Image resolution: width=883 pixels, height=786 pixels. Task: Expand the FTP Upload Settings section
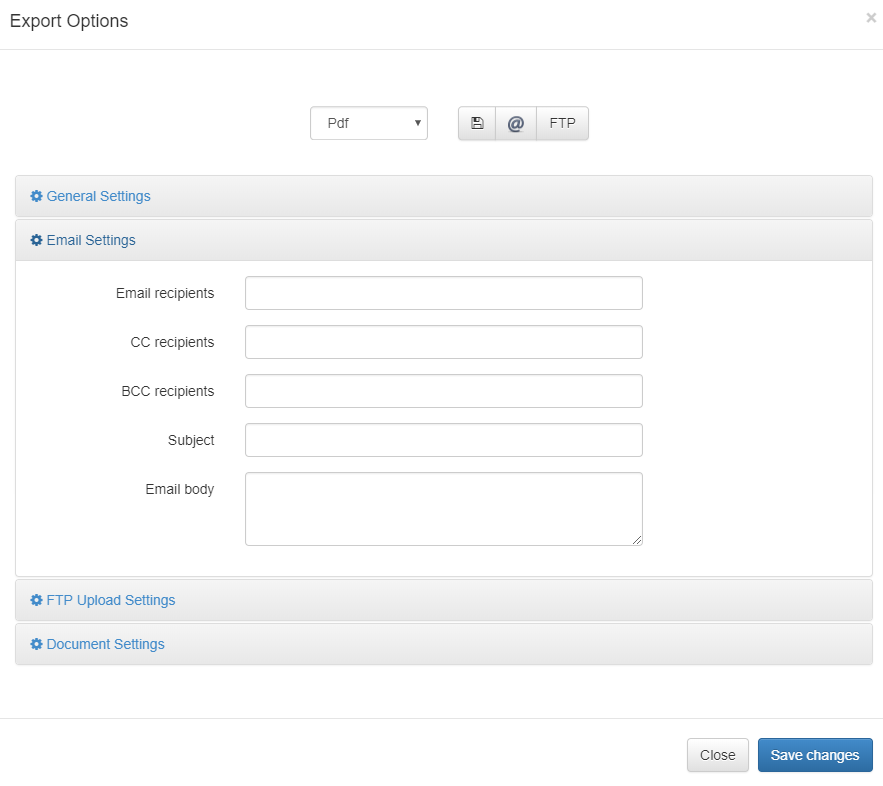pos(110,600)
